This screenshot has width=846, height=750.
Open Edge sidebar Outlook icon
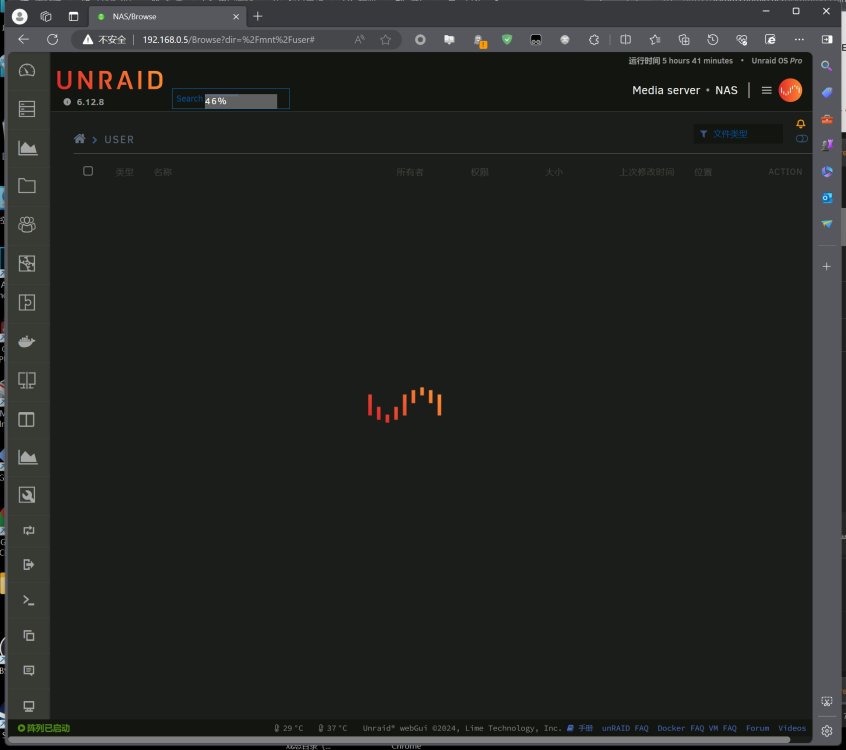(827, 198)
